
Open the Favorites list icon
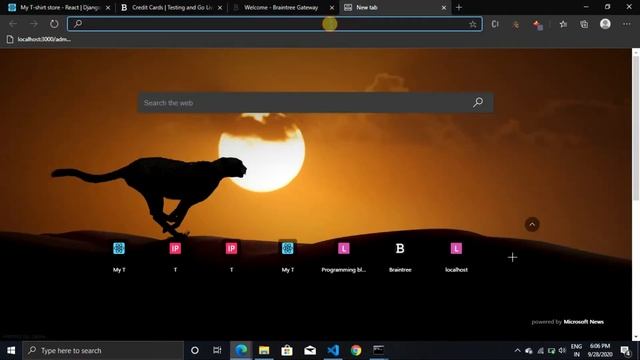coord(563,24)
